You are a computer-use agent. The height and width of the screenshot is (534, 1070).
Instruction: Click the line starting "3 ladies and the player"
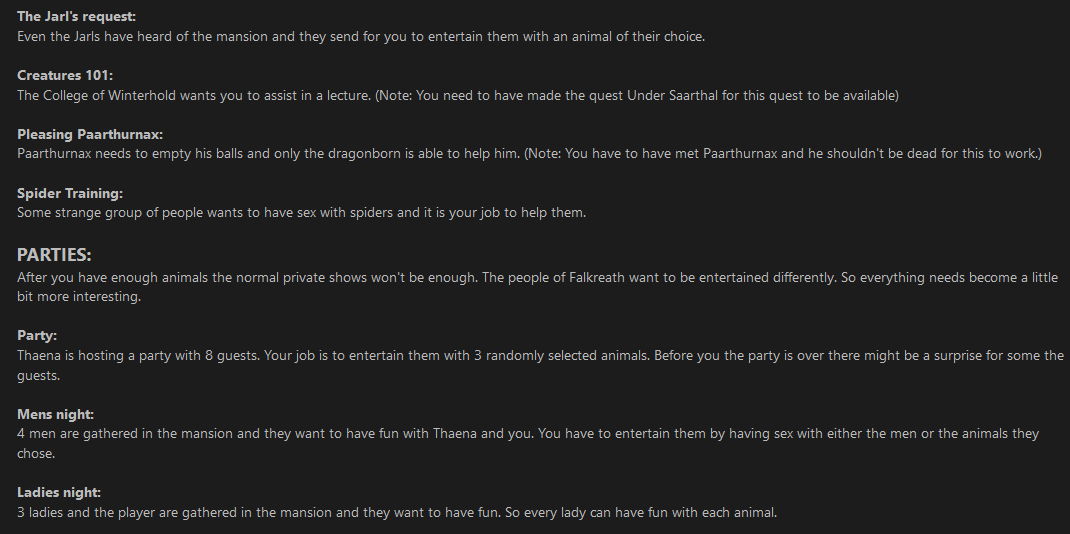tap(397, 512)
